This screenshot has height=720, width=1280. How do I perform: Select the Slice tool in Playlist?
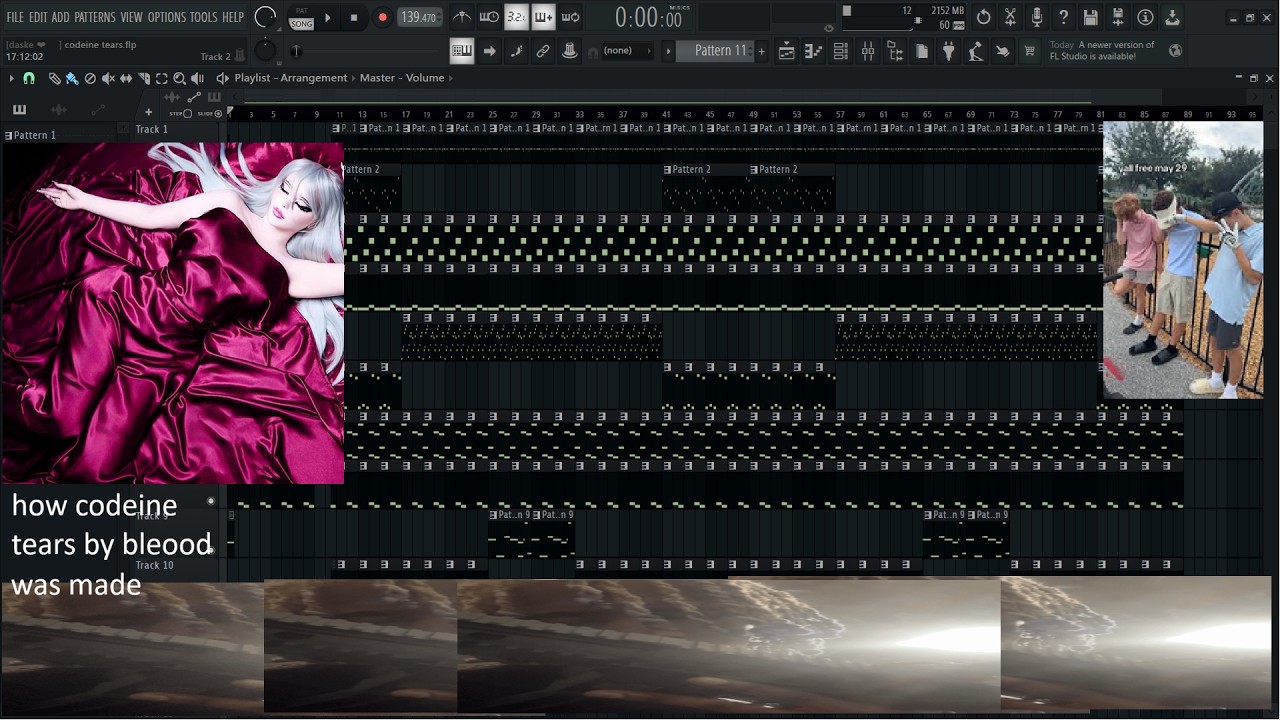point(143,78)
